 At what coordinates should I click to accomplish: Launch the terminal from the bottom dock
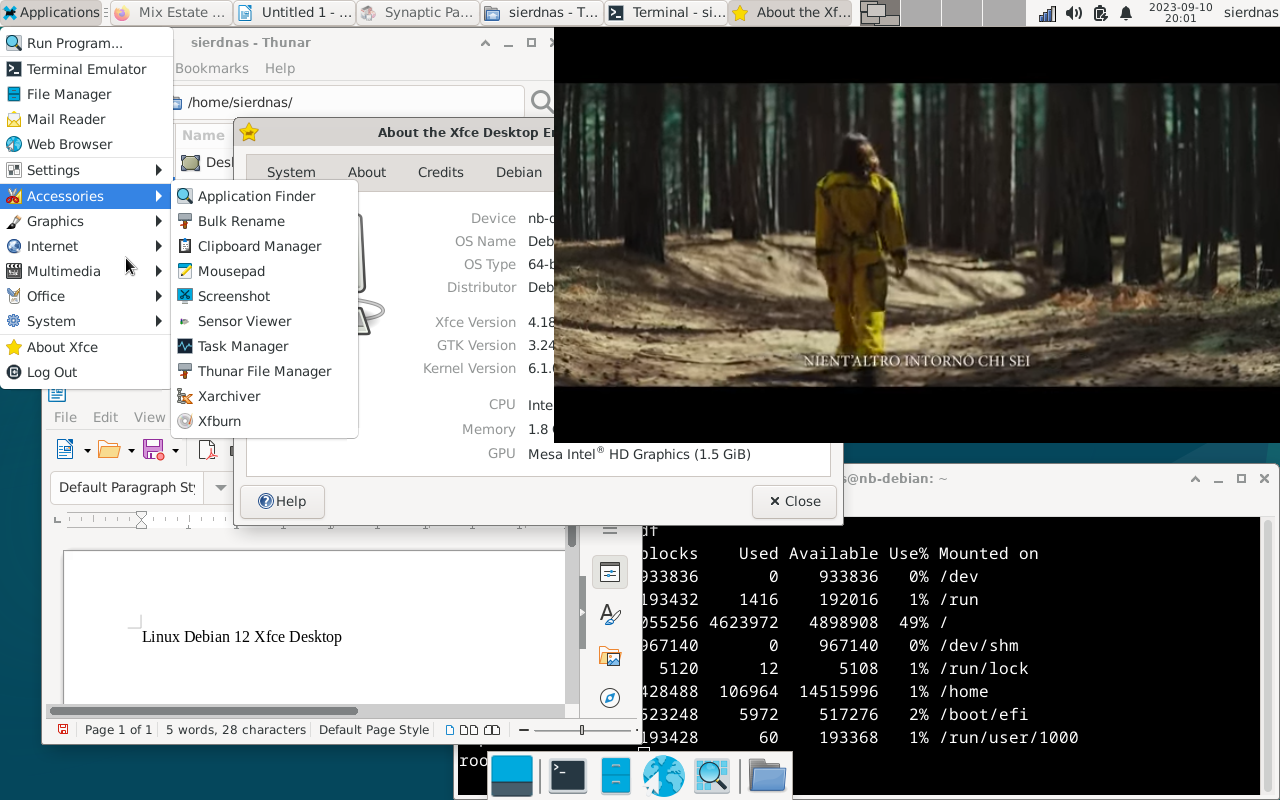pos(568,775)
